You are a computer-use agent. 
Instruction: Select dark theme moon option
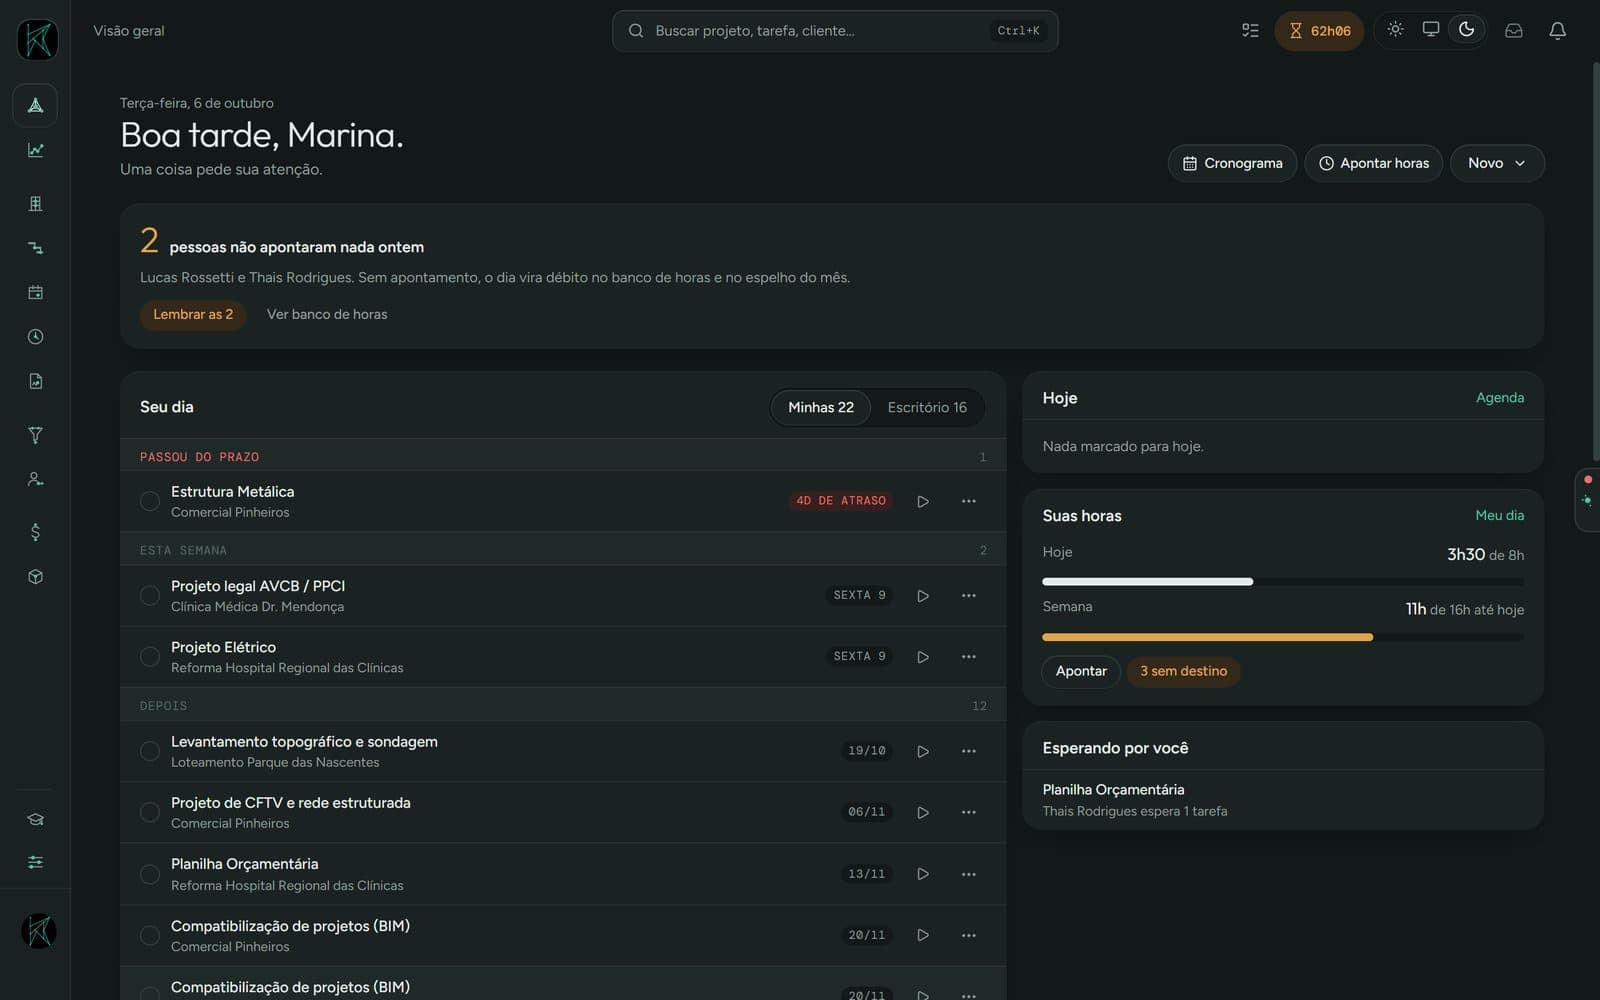click(1466, 30)
